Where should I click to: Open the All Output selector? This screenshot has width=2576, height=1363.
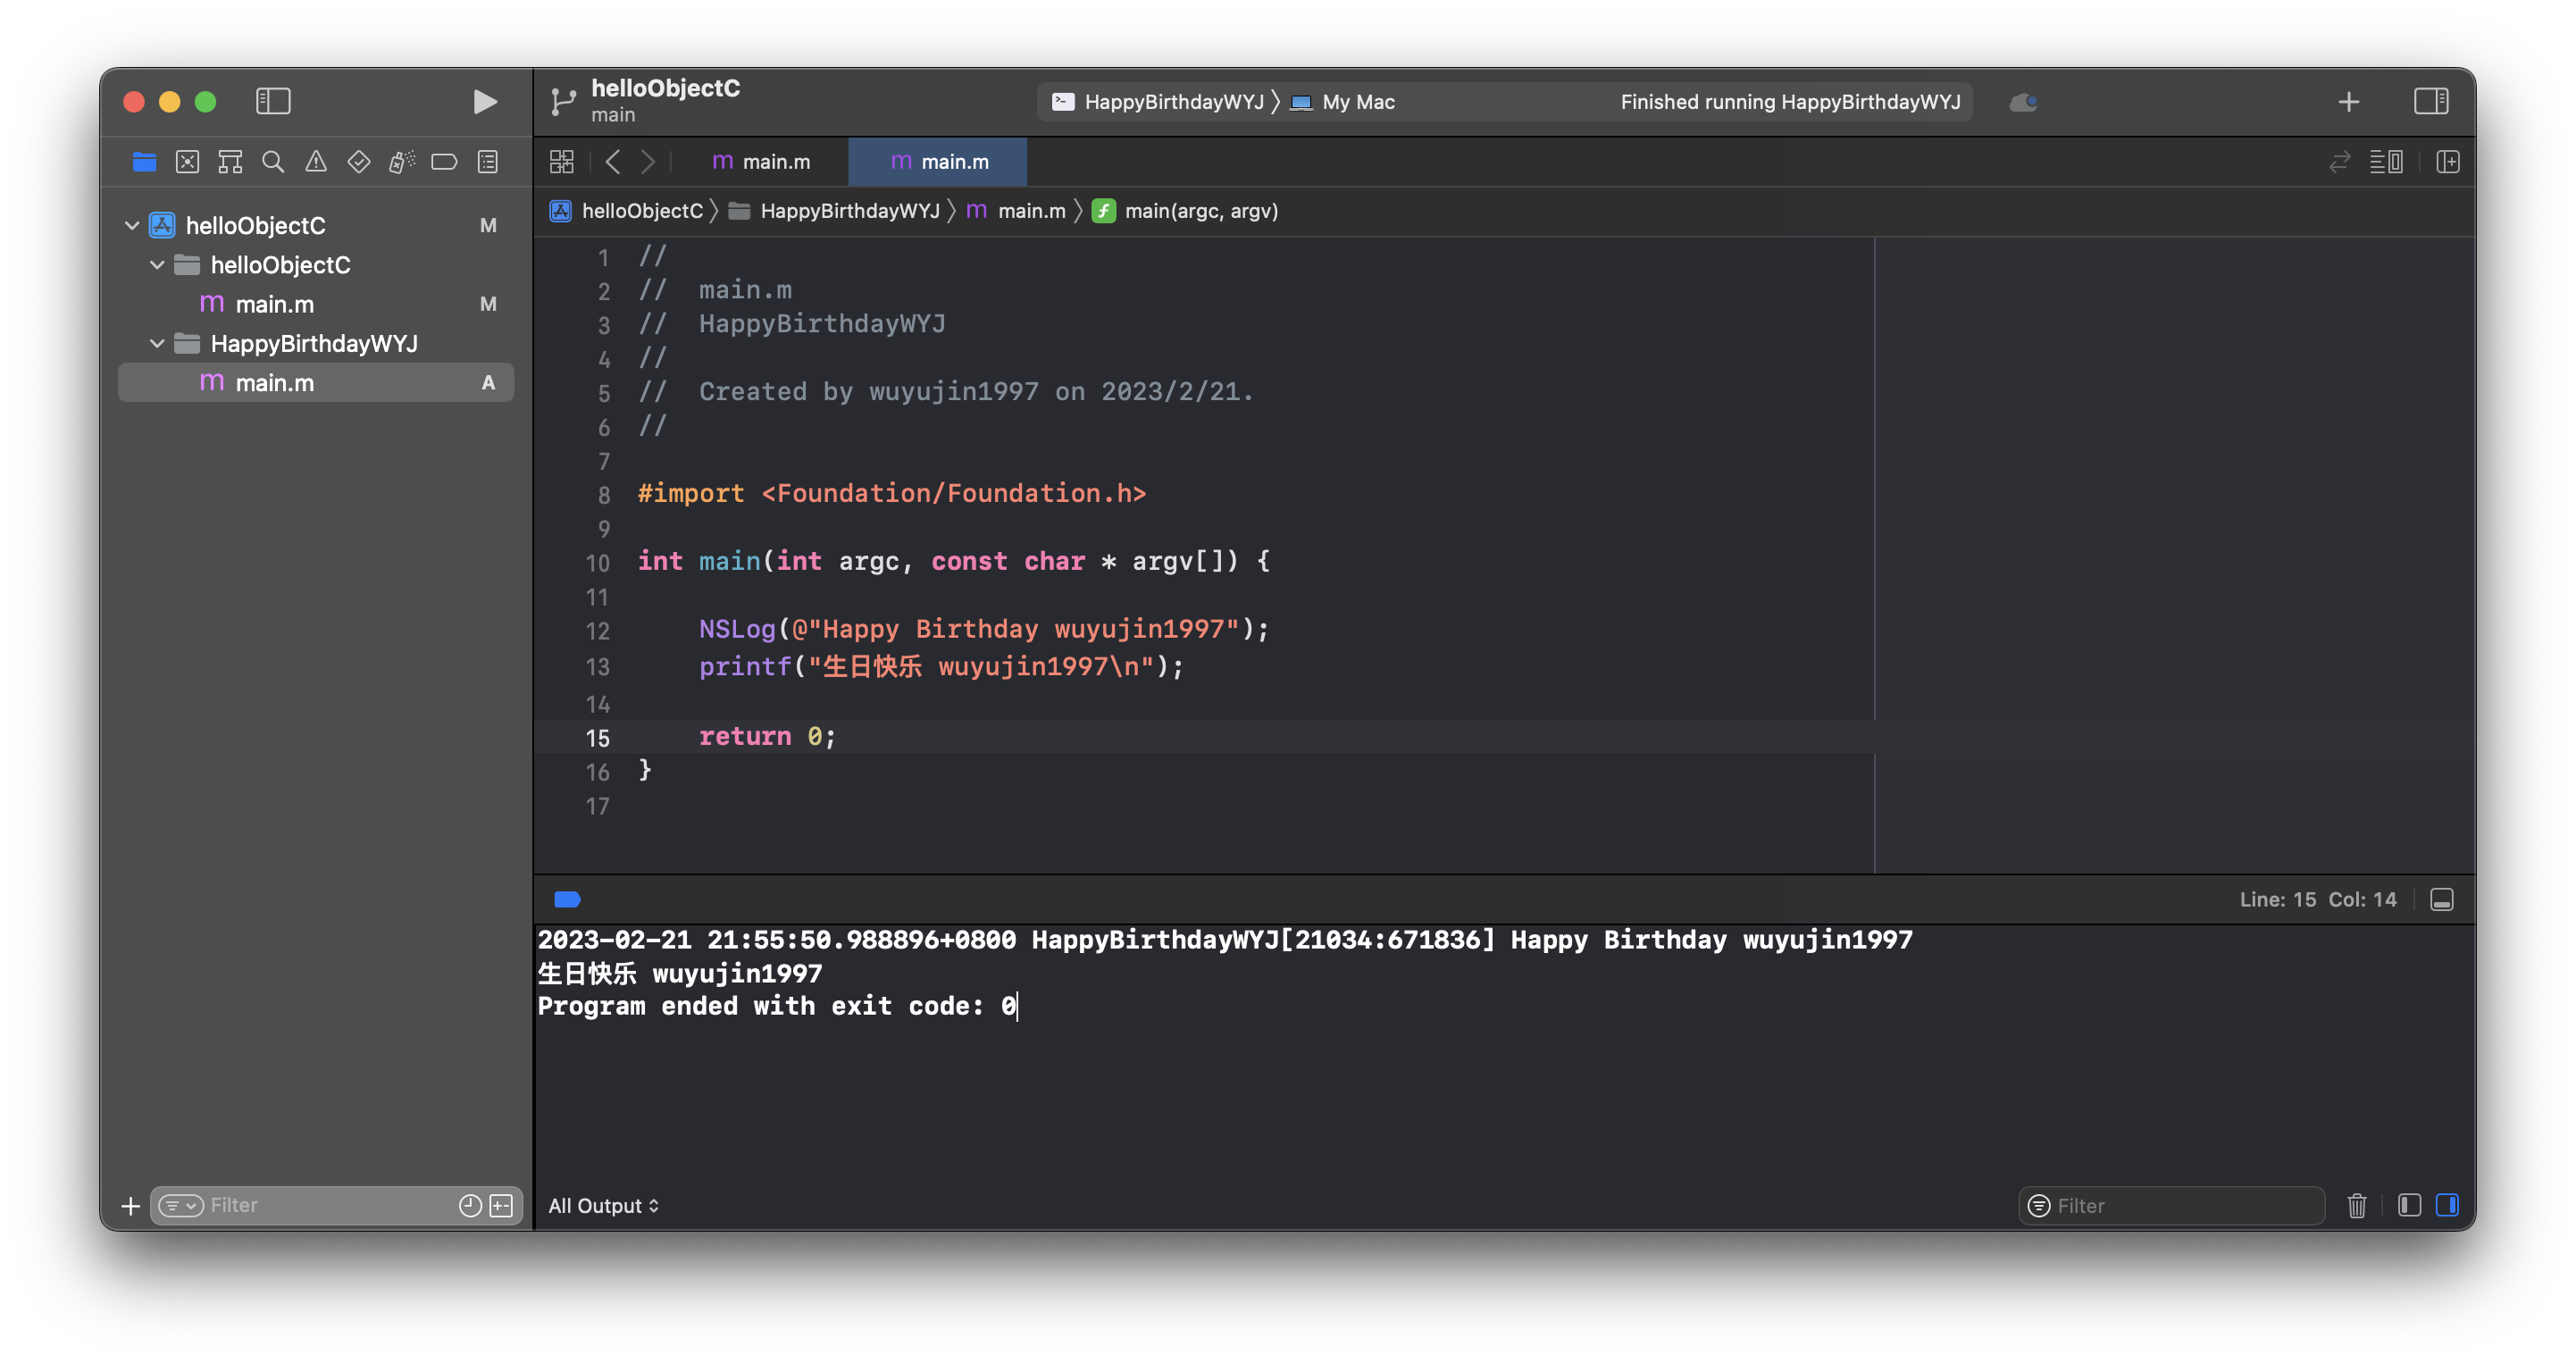click(603, 1205)
